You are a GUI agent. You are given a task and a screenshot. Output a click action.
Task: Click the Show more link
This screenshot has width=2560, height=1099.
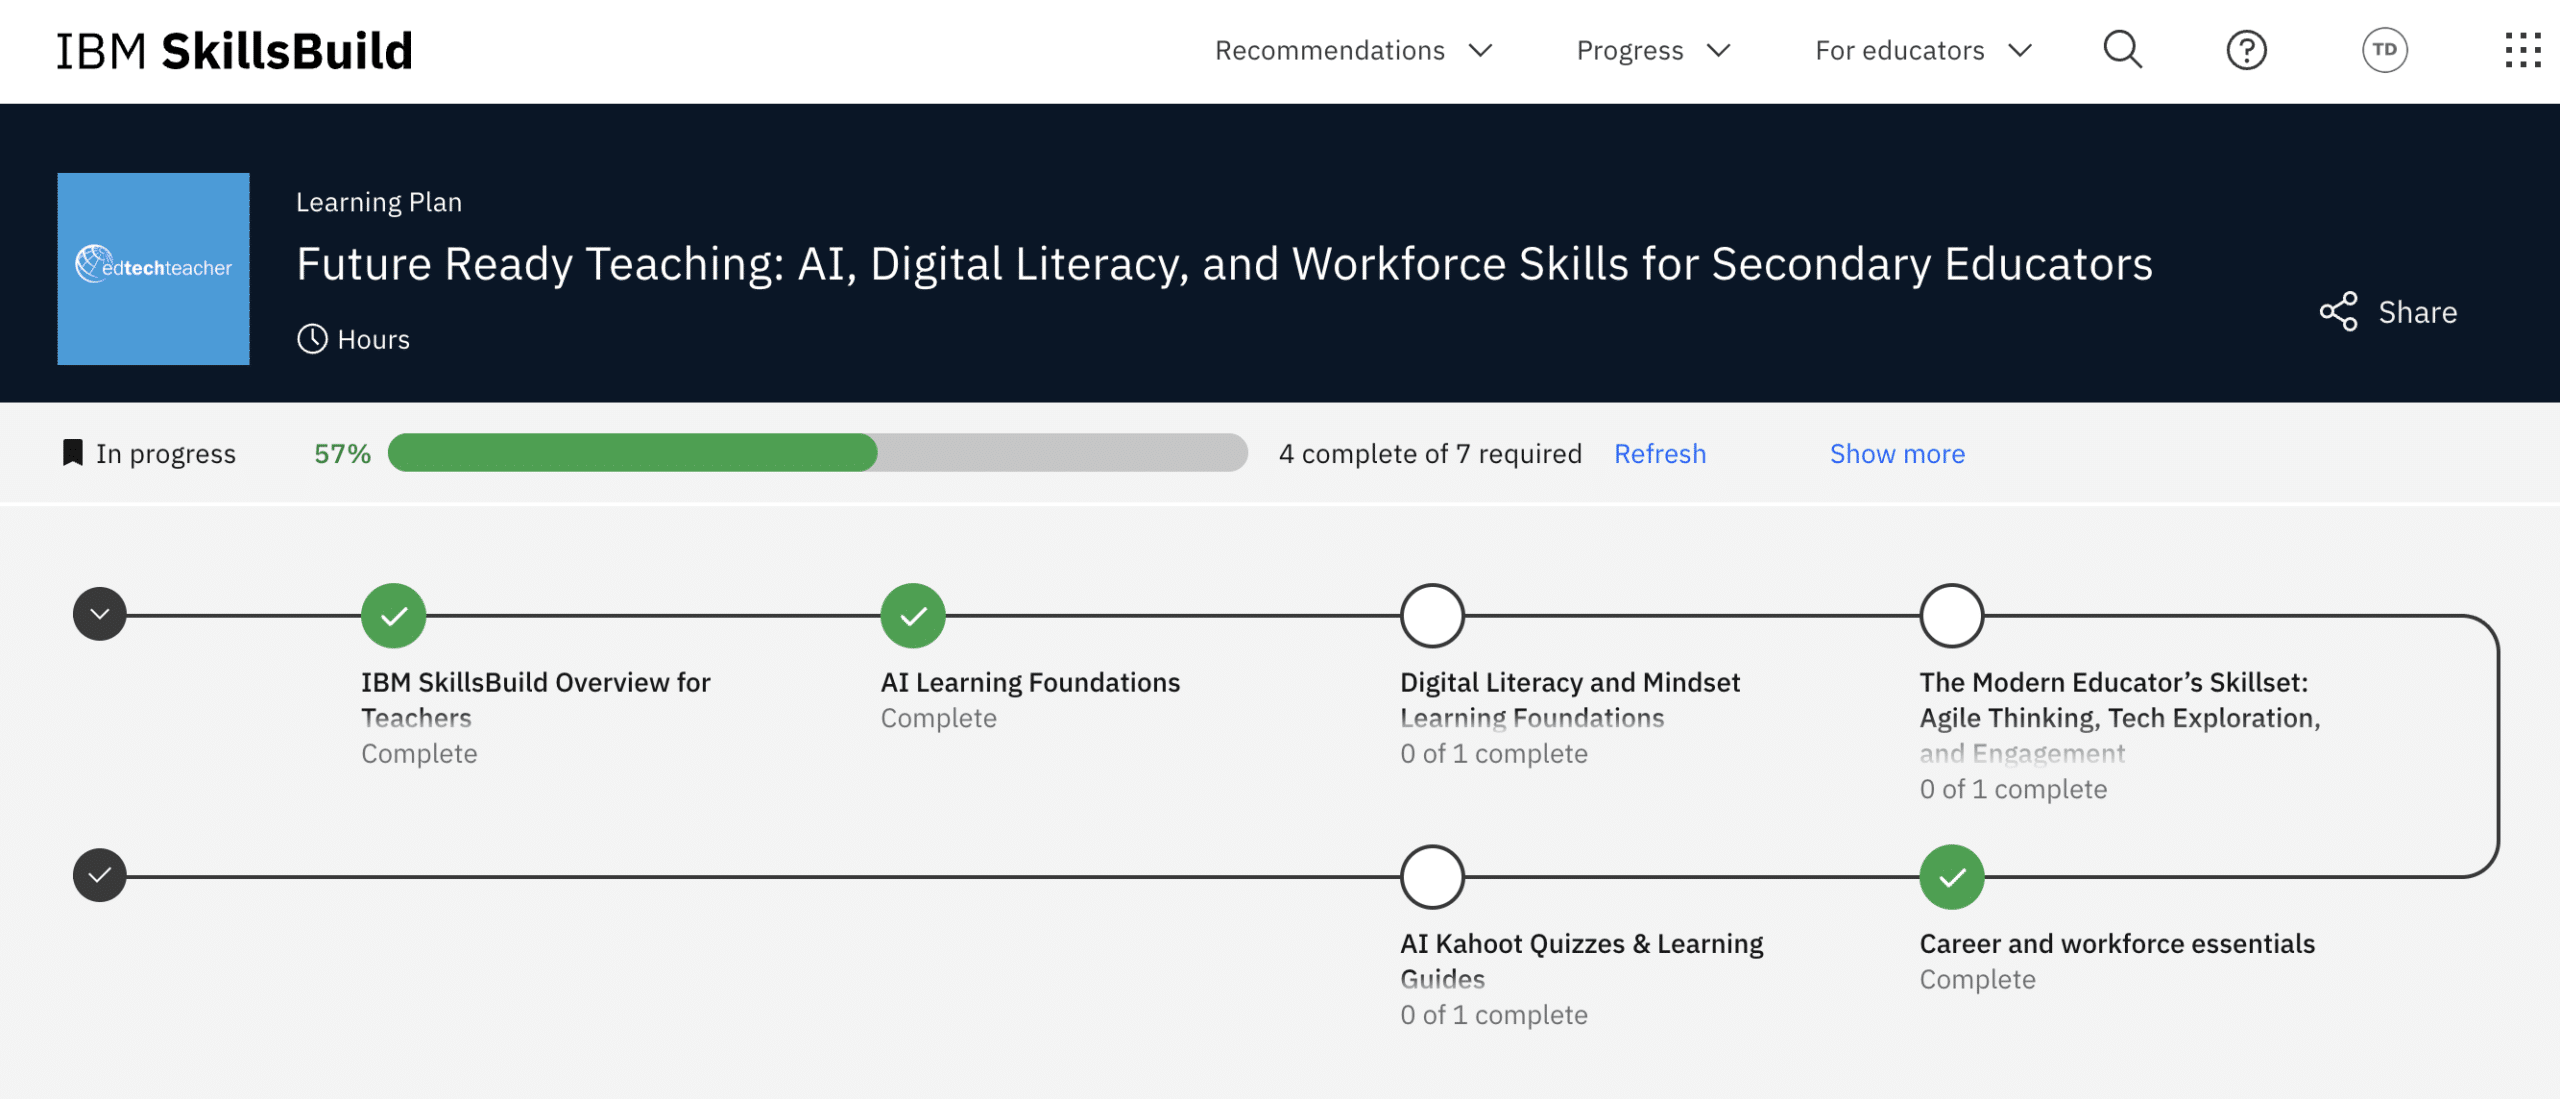pos(1896,453)
